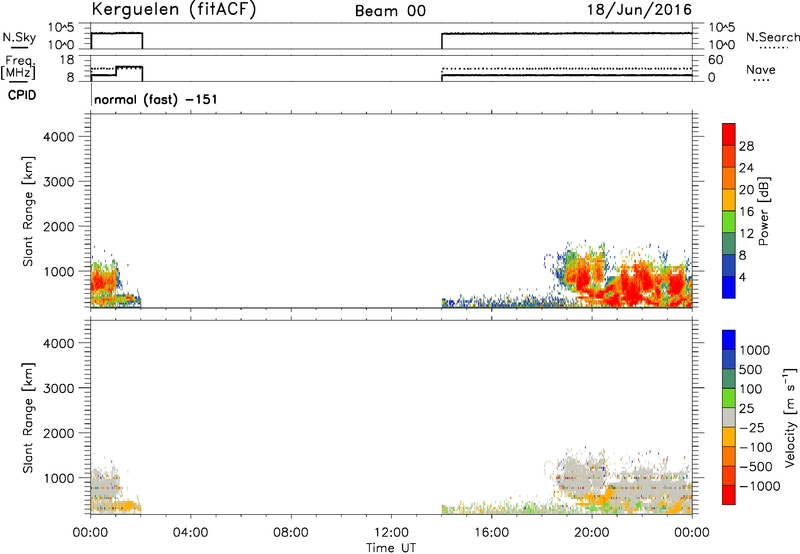Click the "4" label on the power colorbar
Image resolution: width=800 pixels, height=554 pixels.
pos(742,277)
